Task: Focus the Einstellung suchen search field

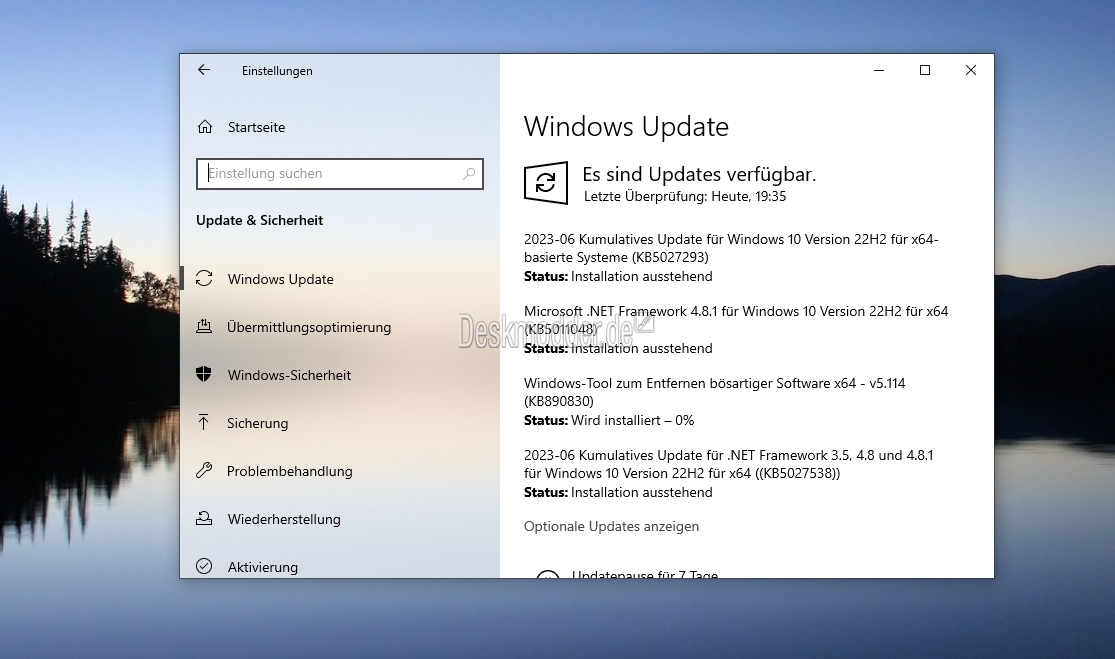Action: (x=340, y=173)
